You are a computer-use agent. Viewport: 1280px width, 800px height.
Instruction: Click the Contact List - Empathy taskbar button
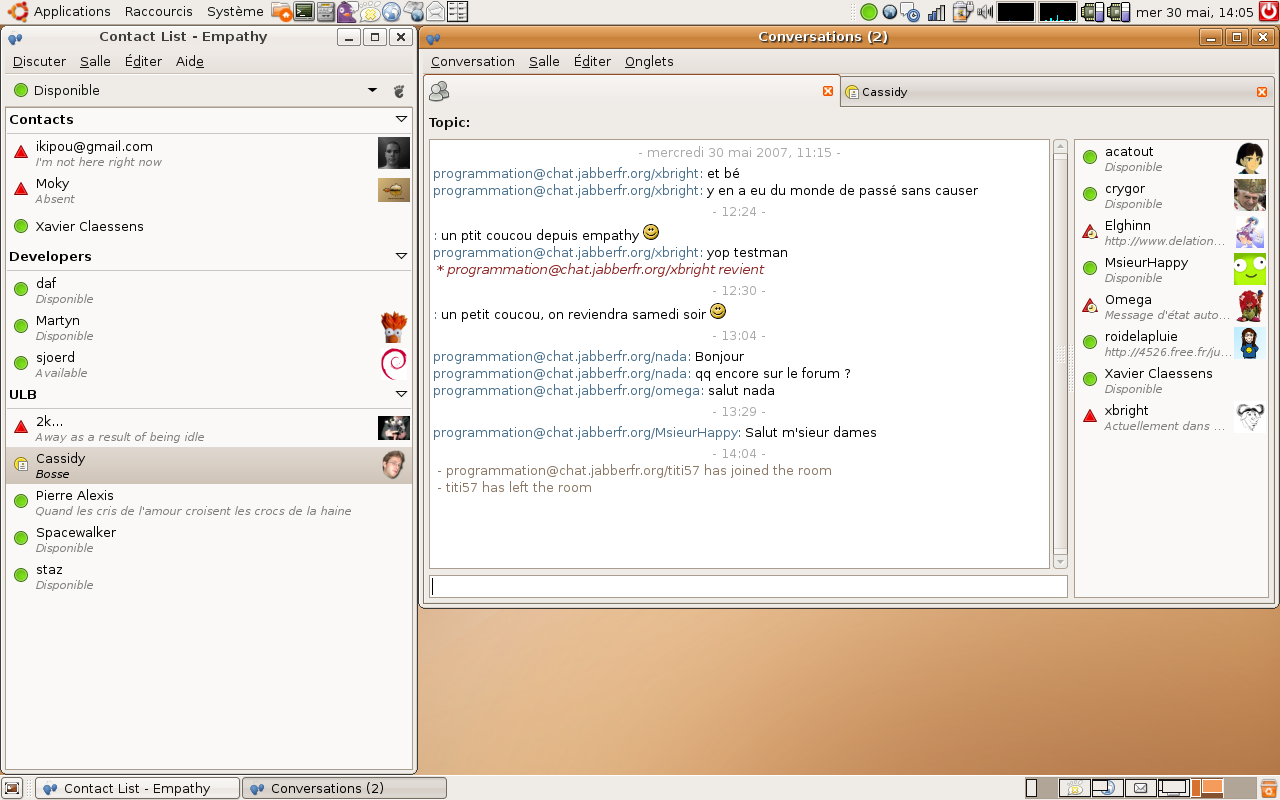click(136, 788)
